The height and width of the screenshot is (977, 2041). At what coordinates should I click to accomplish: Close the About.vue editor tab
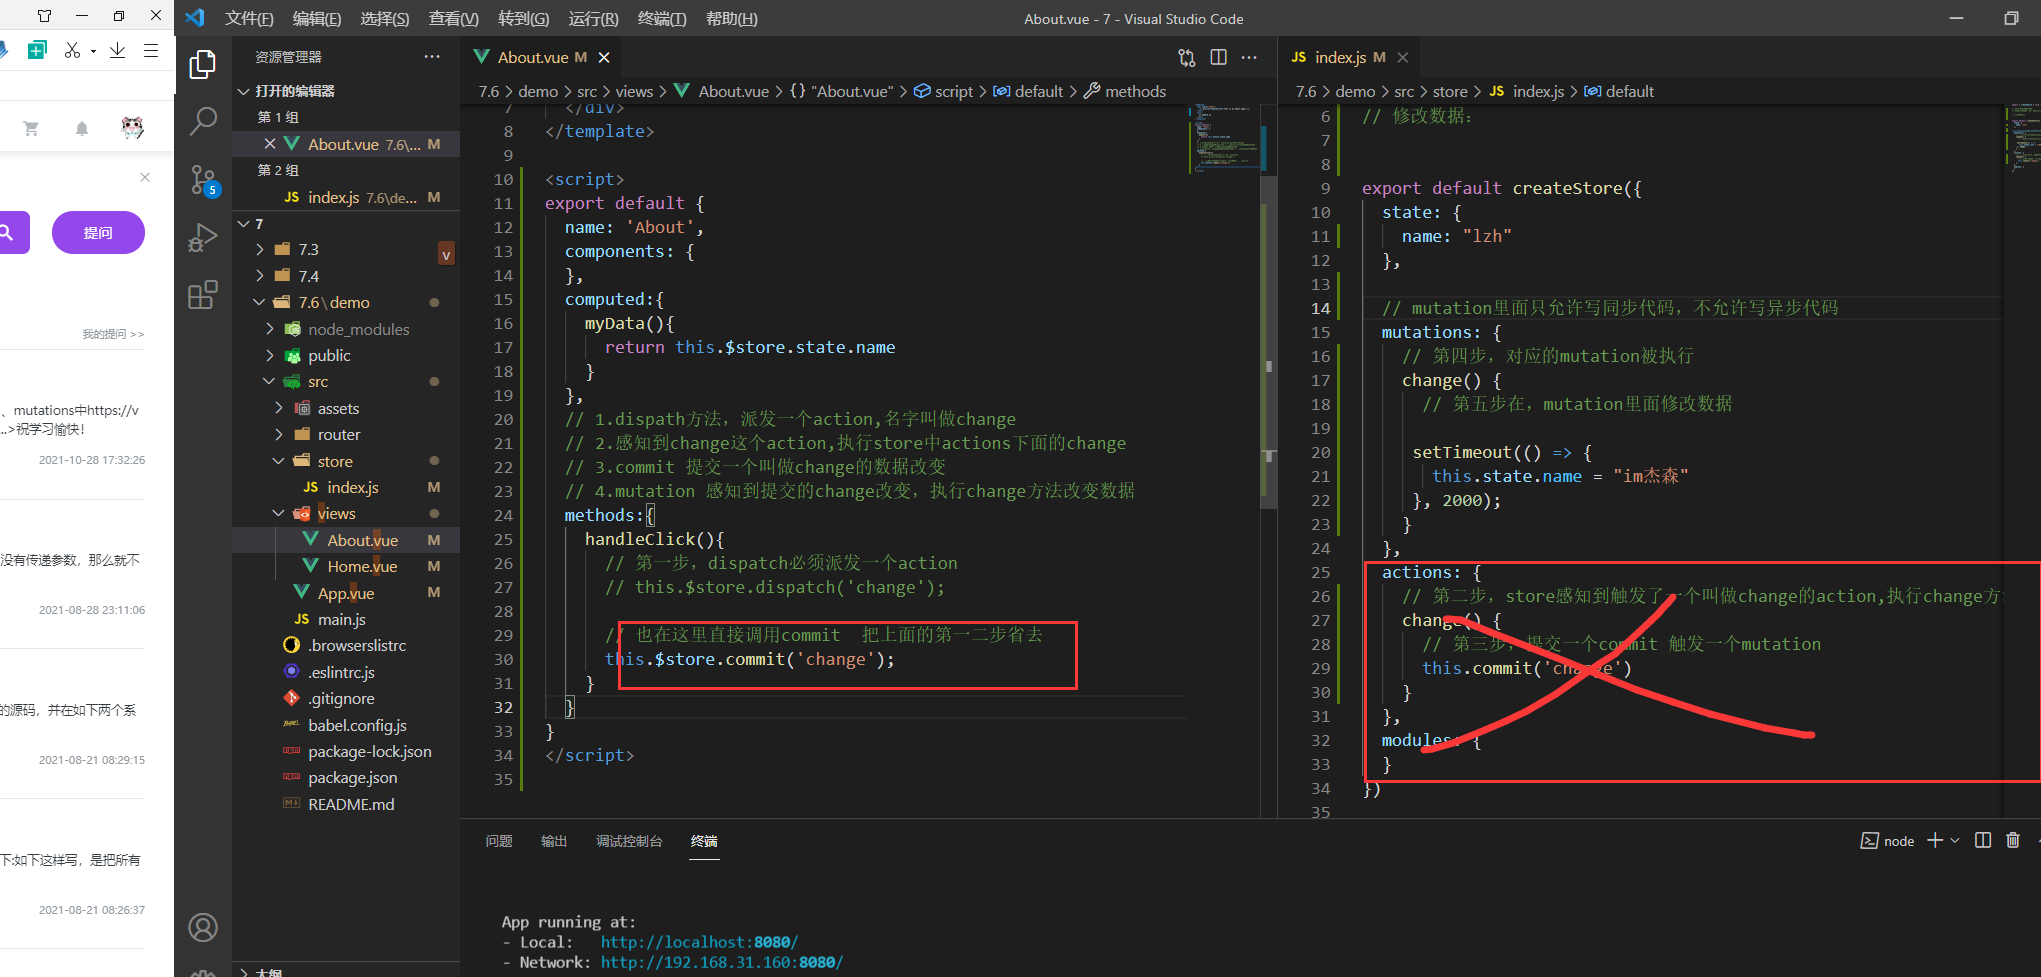[604, 58]
